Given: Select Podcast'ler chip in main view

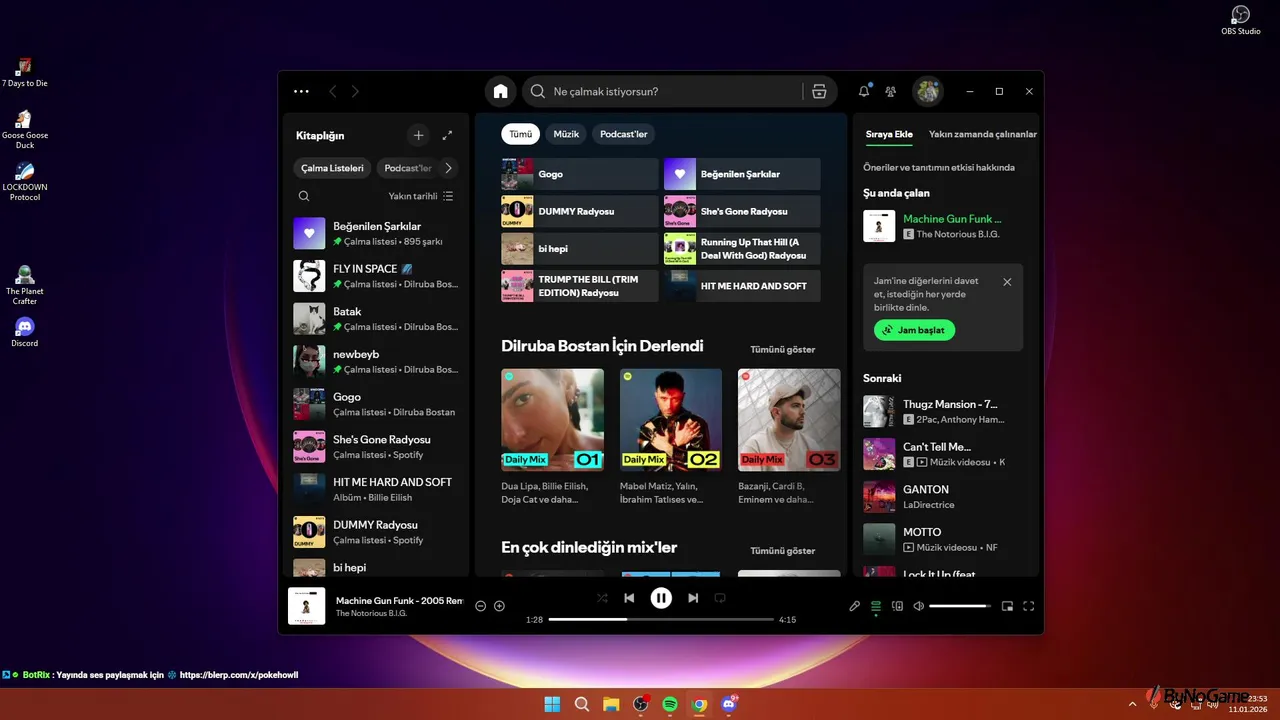Looking at the screenshot, I should pyautogui.click(x=624, y=134).
